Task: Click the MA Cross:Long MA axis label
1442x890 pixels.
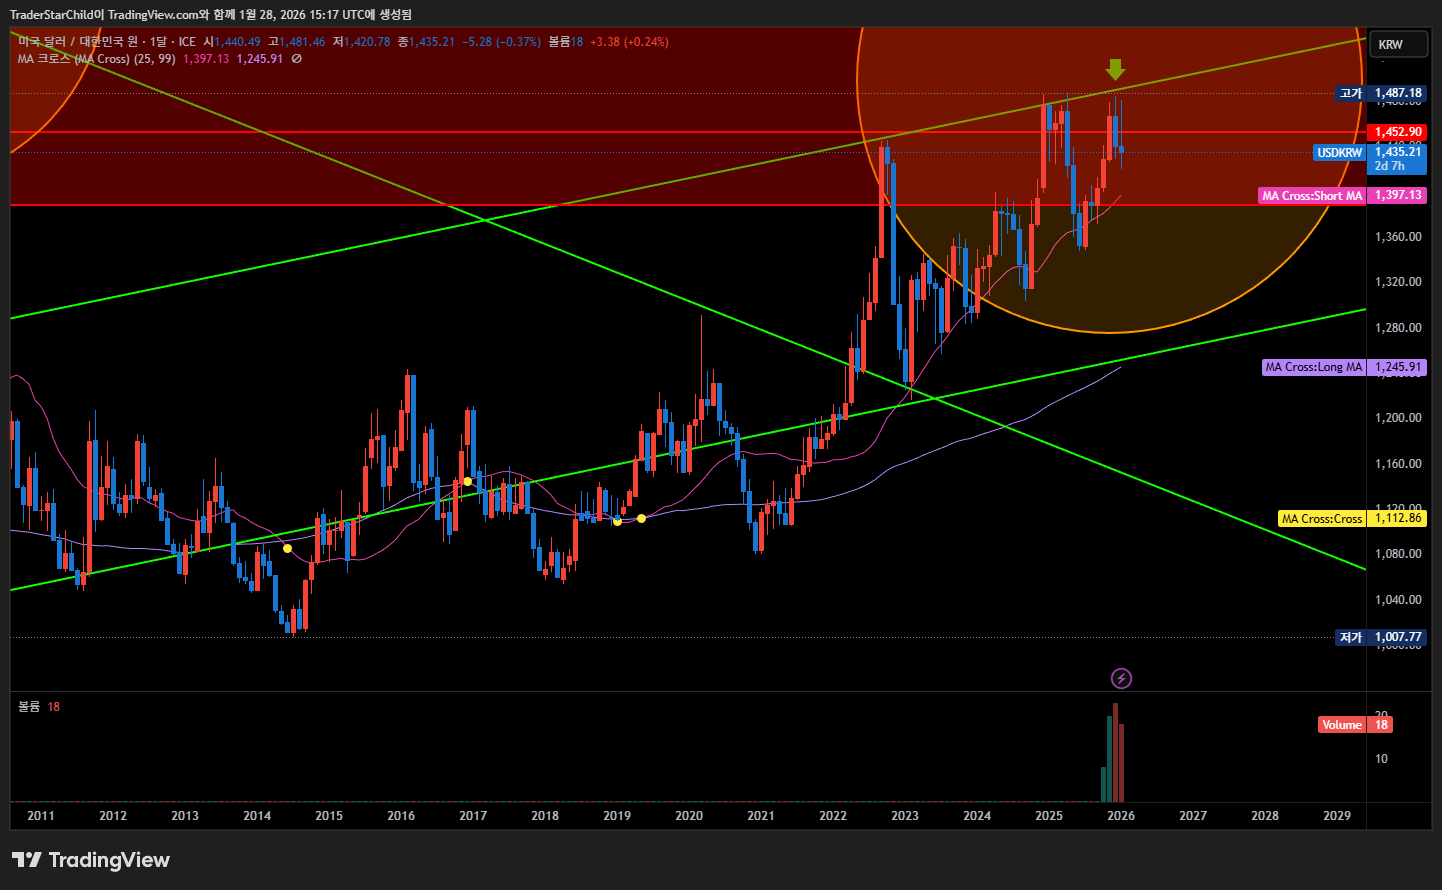Action: (1313, 367)
